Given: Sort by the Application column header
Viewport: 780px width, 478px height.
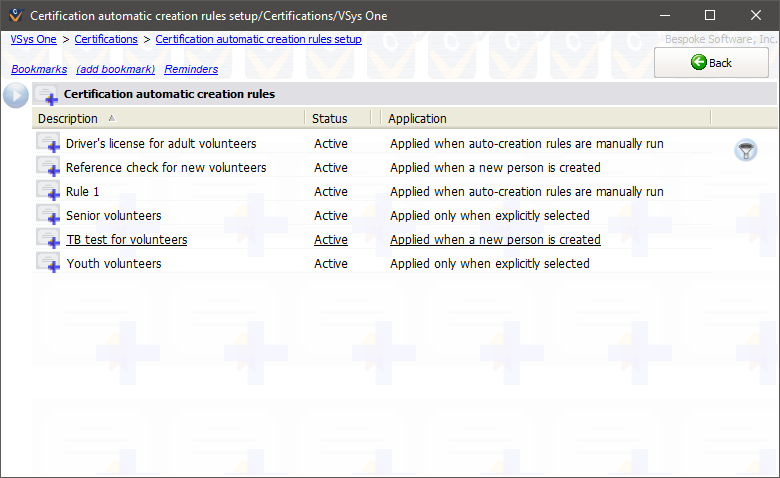Looking at the screenshot, I should 417,119.
